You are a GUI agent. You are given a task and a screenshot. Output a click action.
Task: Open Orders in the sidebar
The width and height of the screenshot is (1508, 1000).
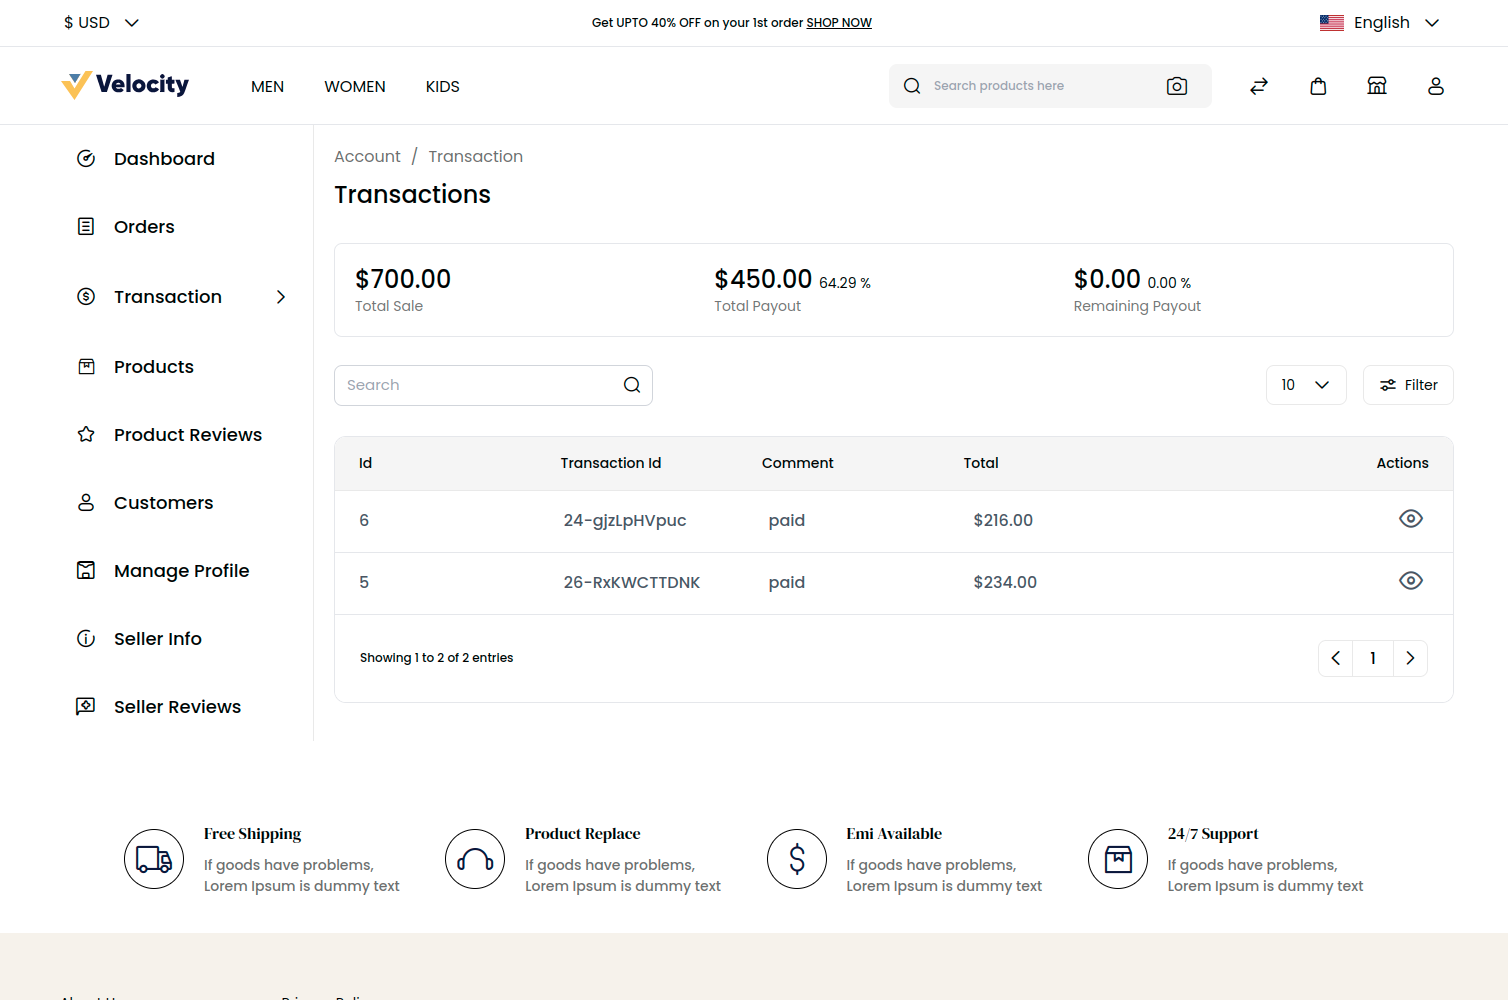(144, 227)
